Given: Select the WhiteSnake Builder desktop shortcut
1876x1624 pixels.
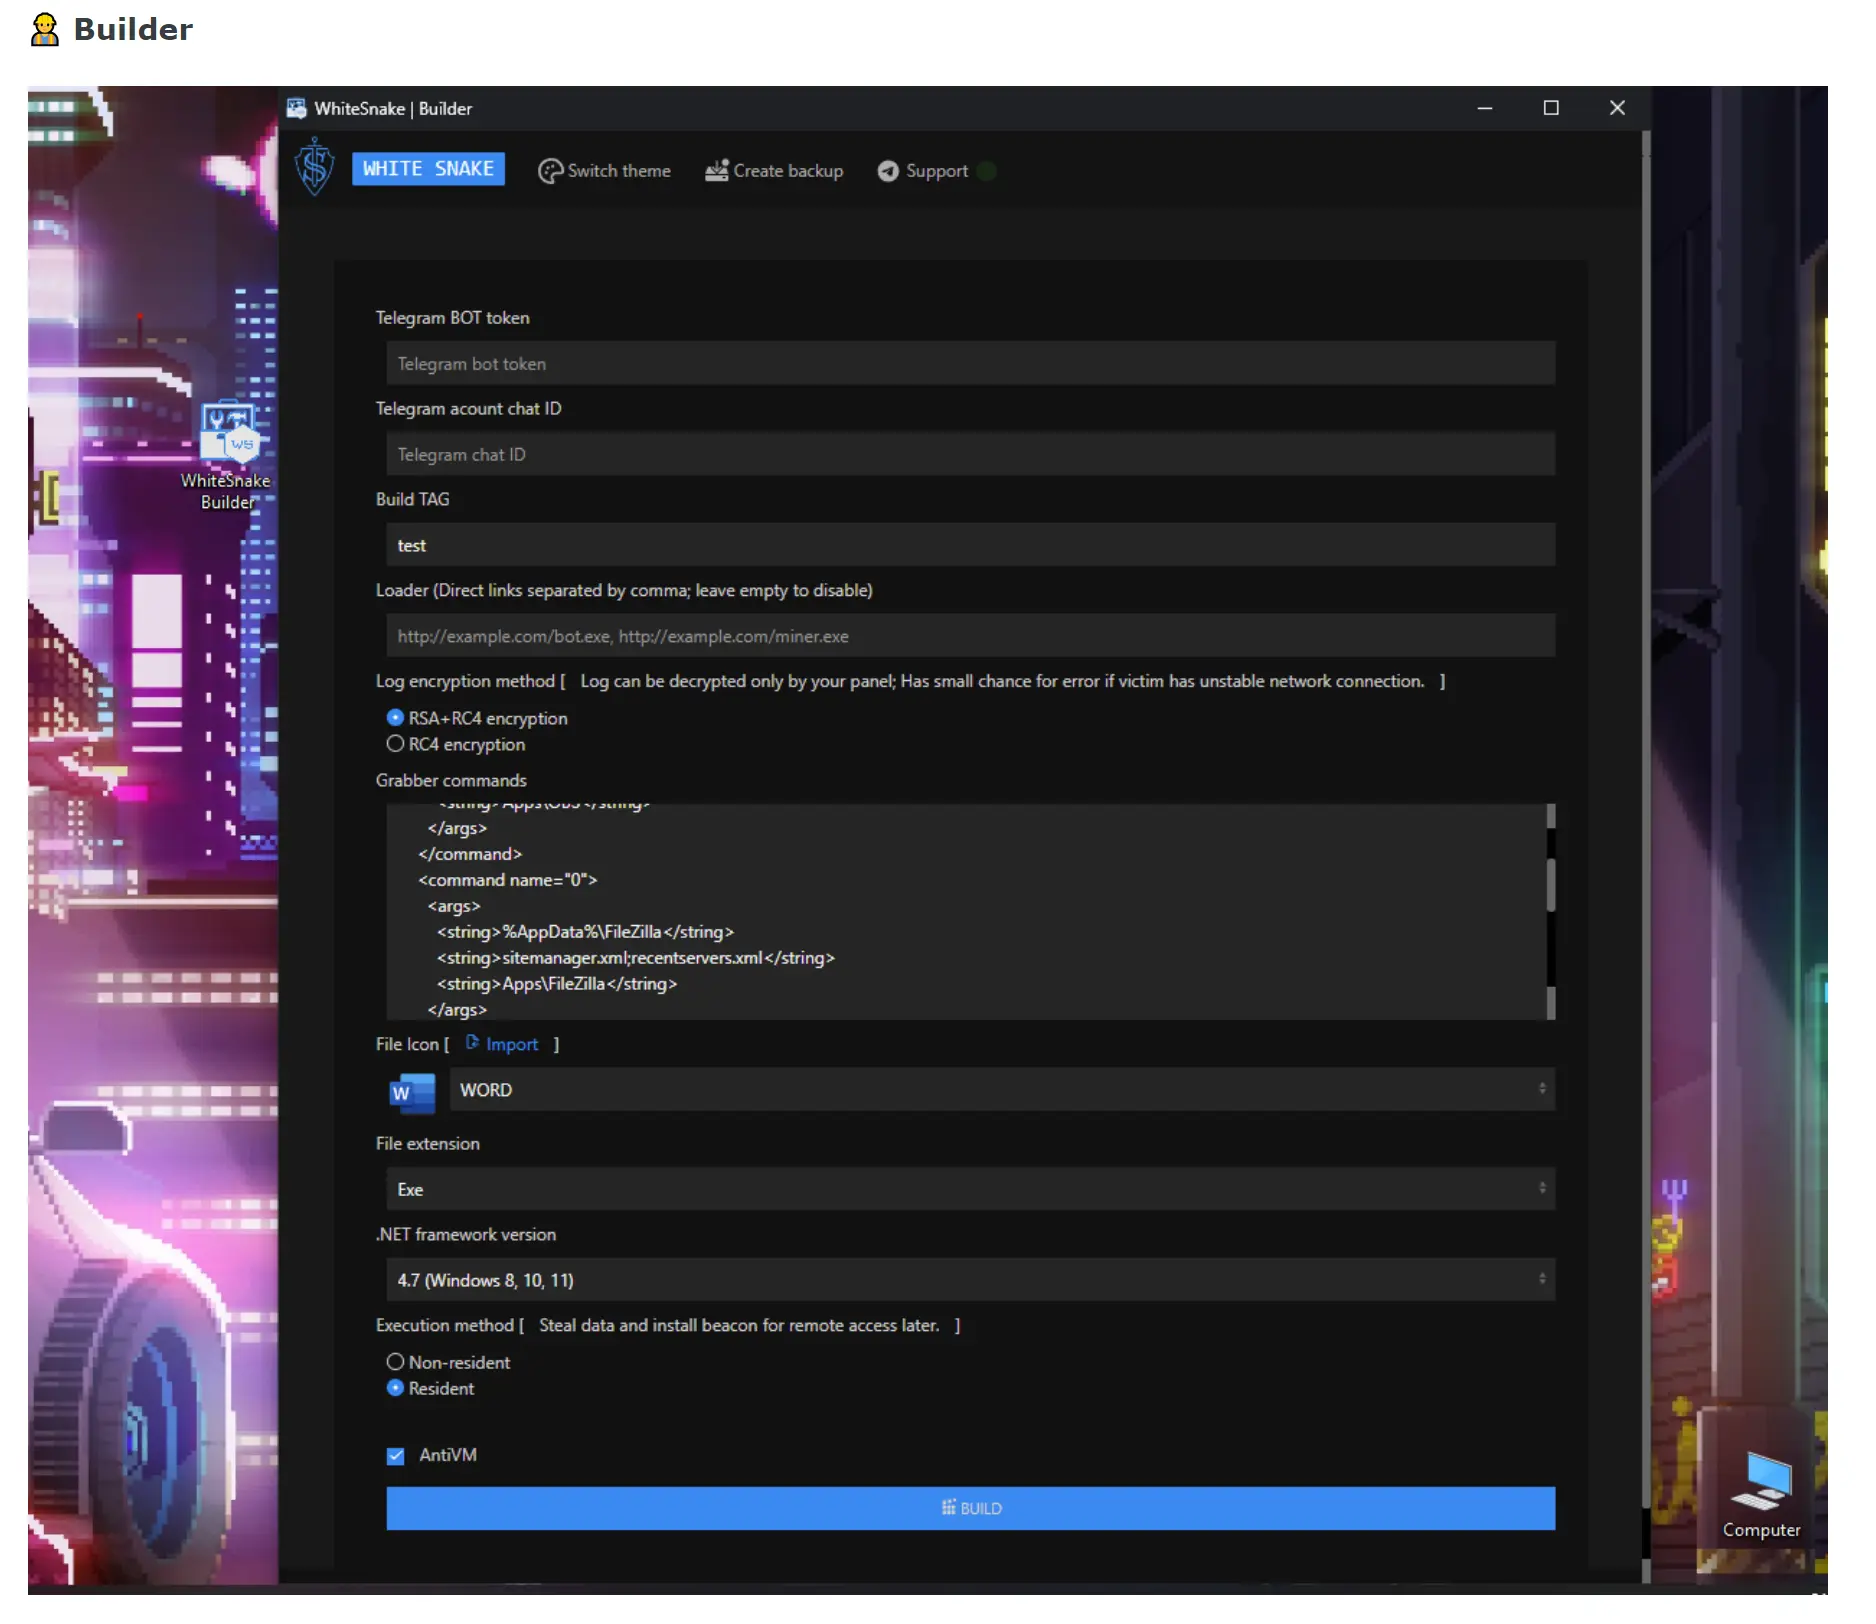Looking at the screenshot, I should 227,456.
